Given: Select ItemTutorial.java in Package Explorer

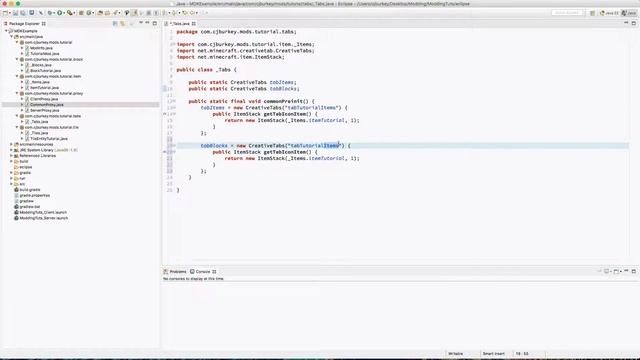Looking at the screenshot, I should [44, 88].
